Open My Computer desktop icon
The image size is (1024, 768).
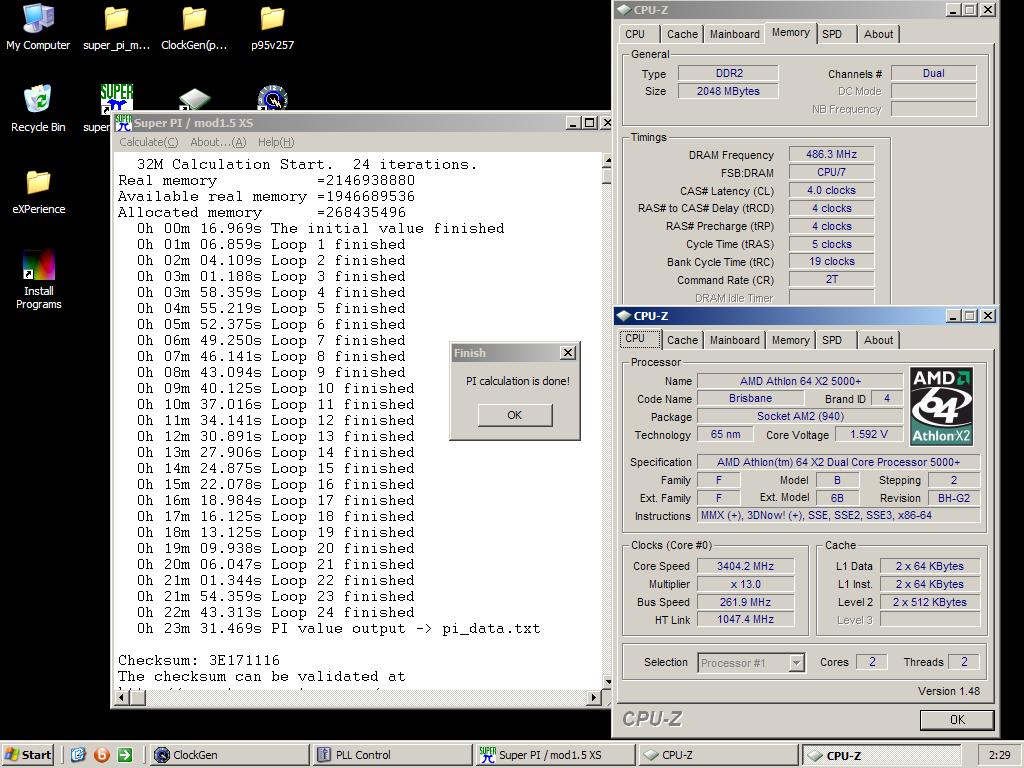point(38,26)
